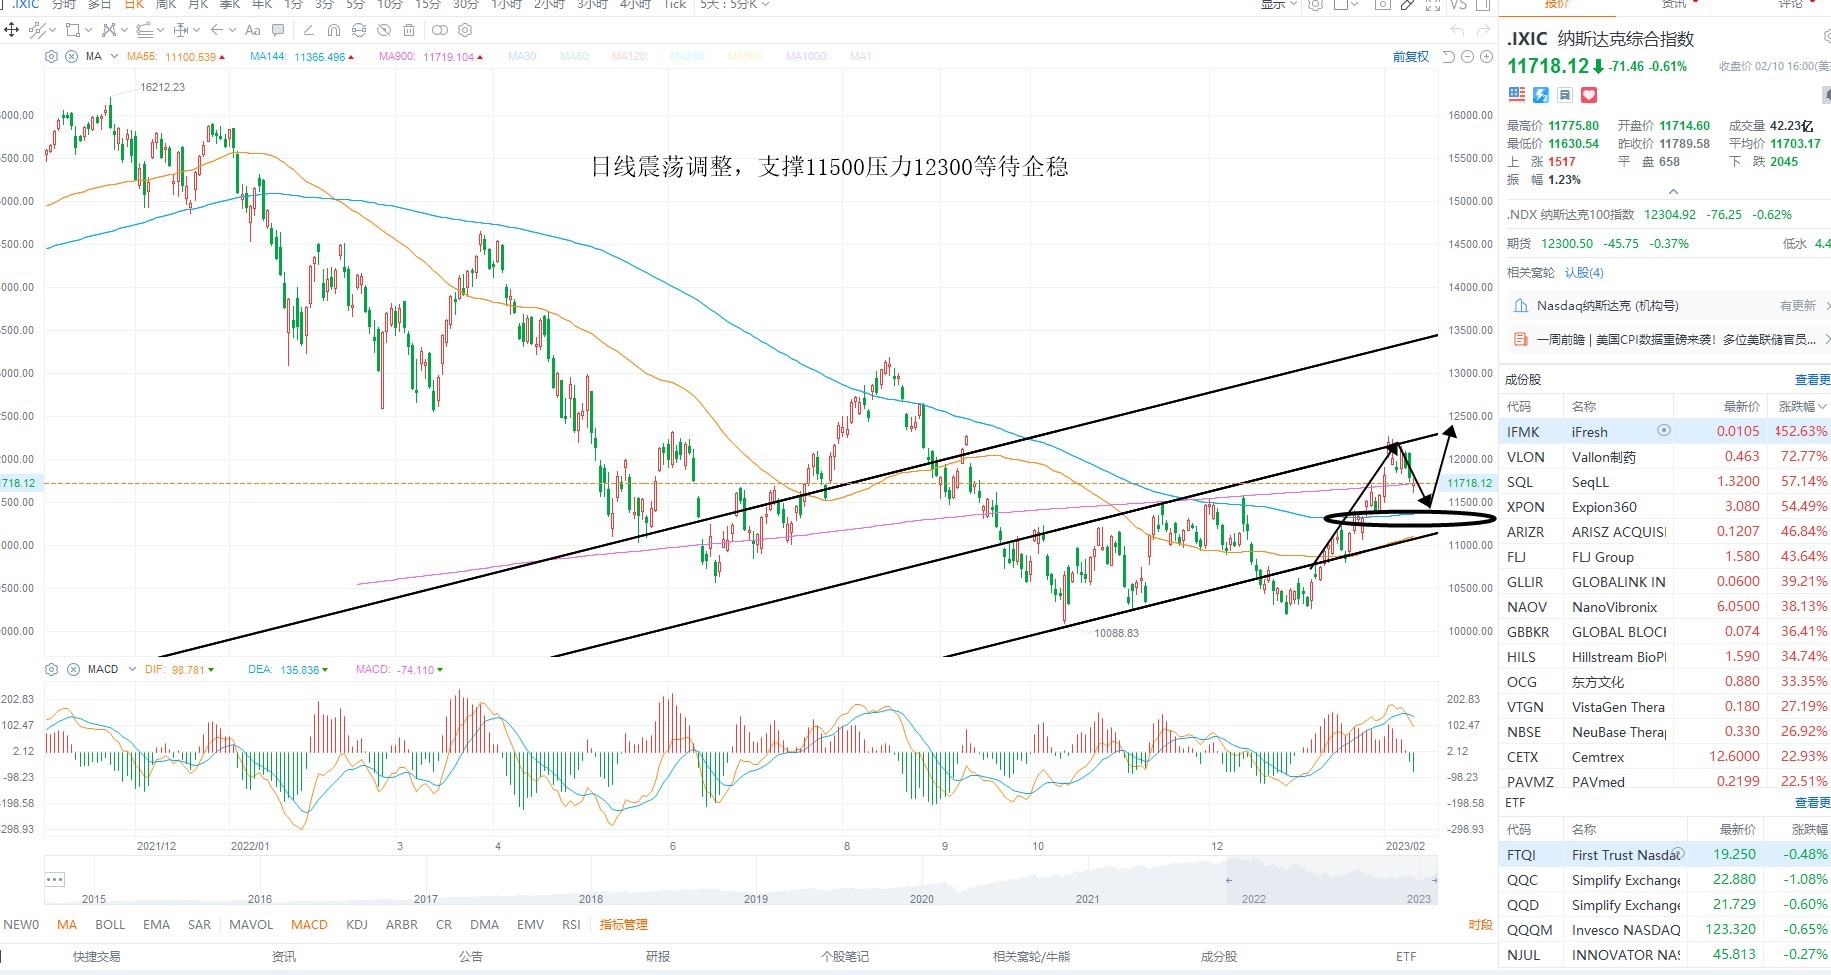Screen dimensions: 1831x975
Task: Expand the MA indicator dropdown
Action: click(x=115, y=57)
